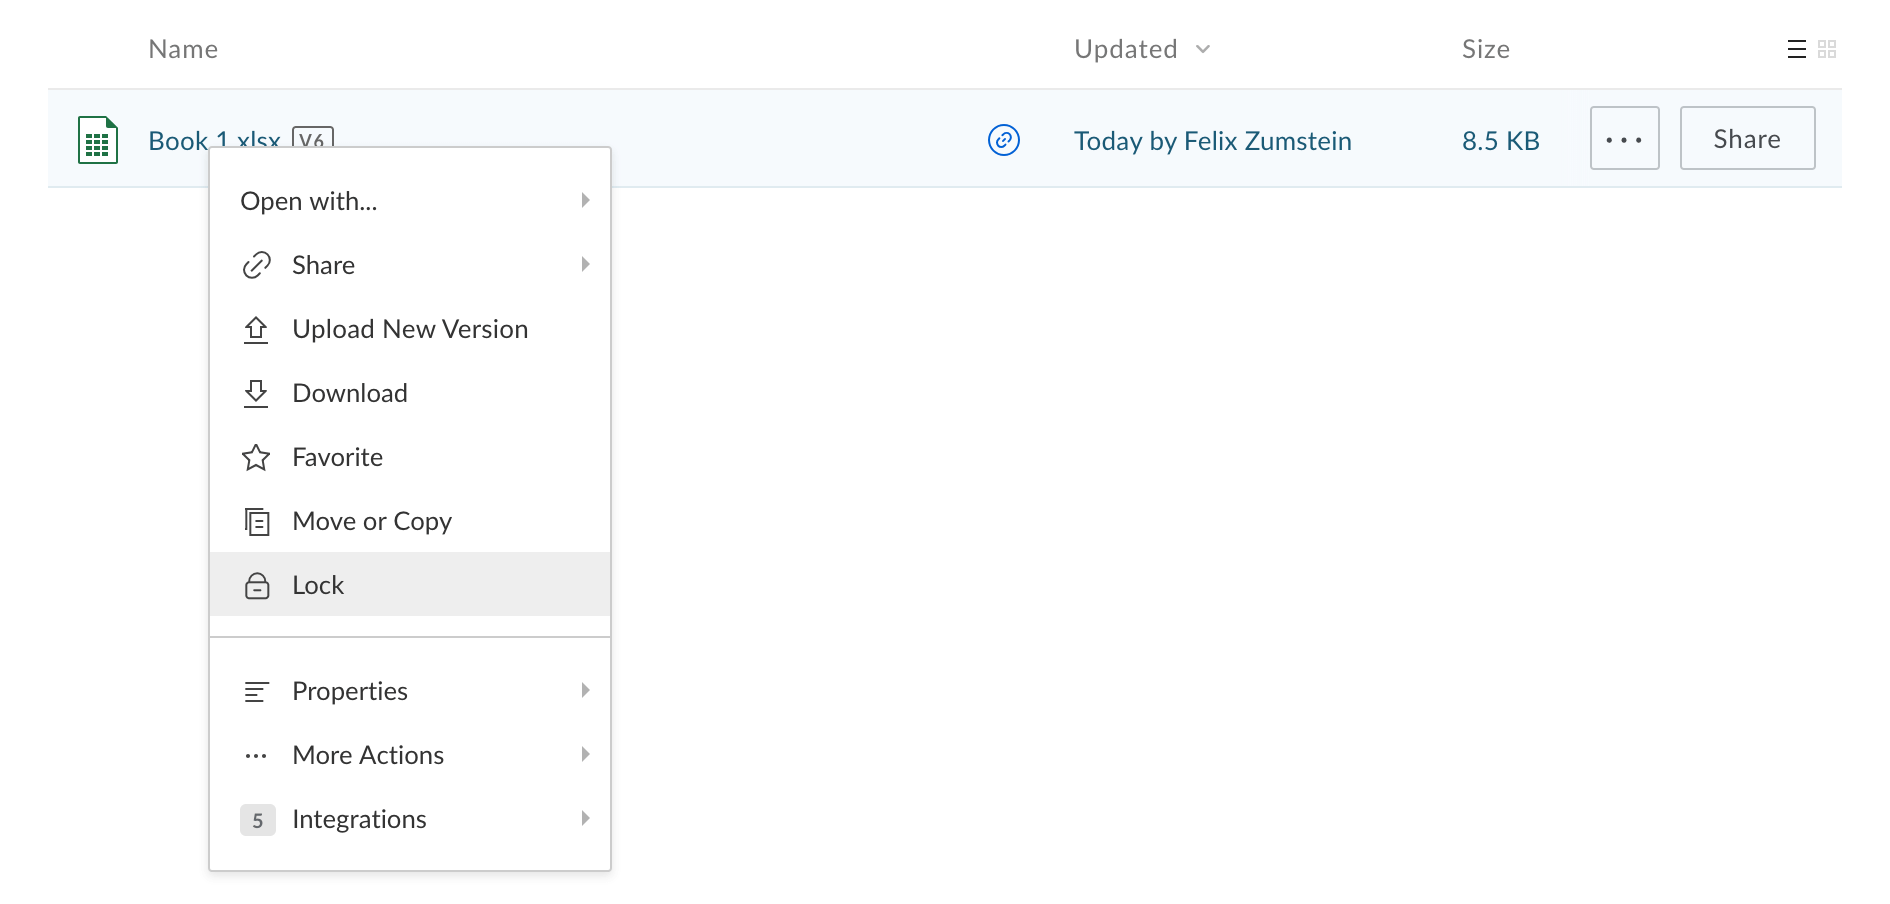The width and height of the screenshot is (1890, 904).
Task: Click the Move or Copy icon
Action: point(257,521)
